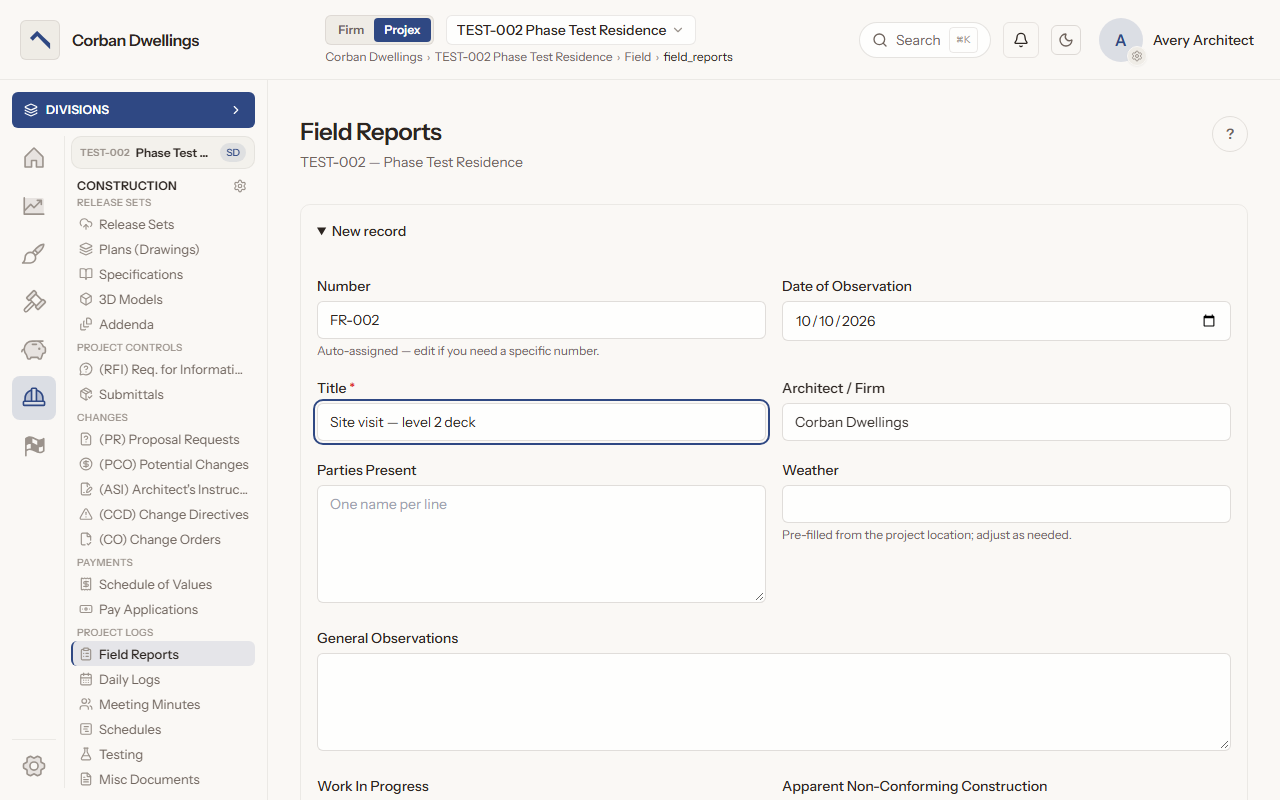This screenshot has width=1280, height=800.
Task: Click the Search button in the header
Action: 925,40
